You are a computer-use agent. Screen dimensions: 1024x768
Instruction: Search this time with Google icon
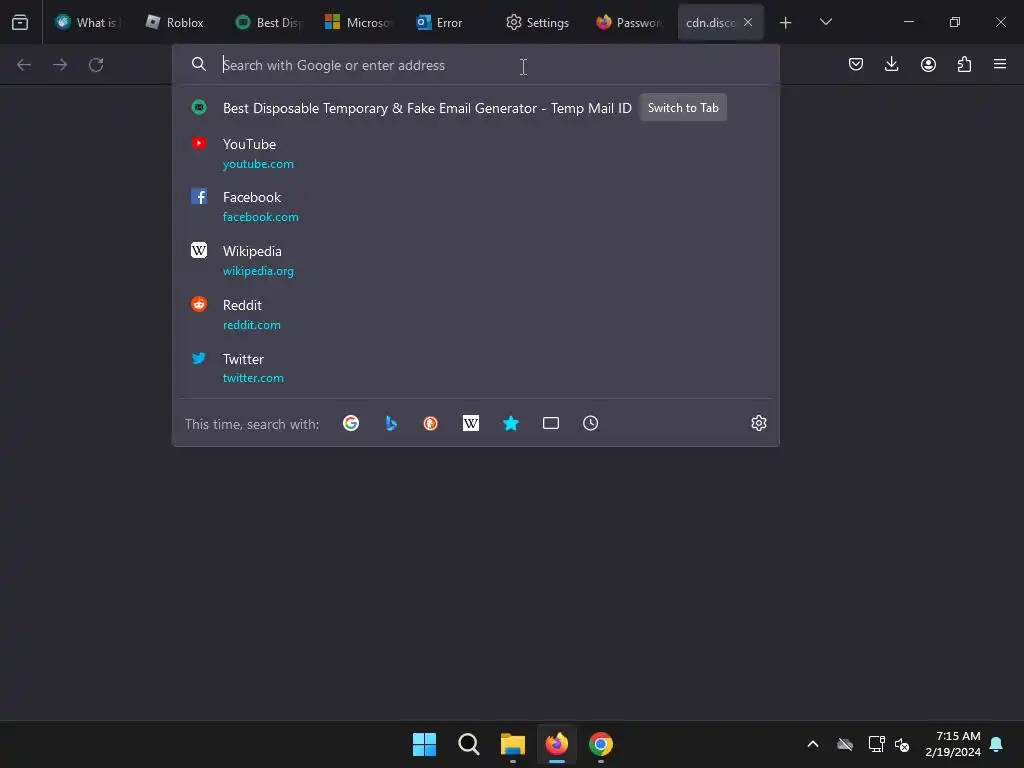pos(351,423)
